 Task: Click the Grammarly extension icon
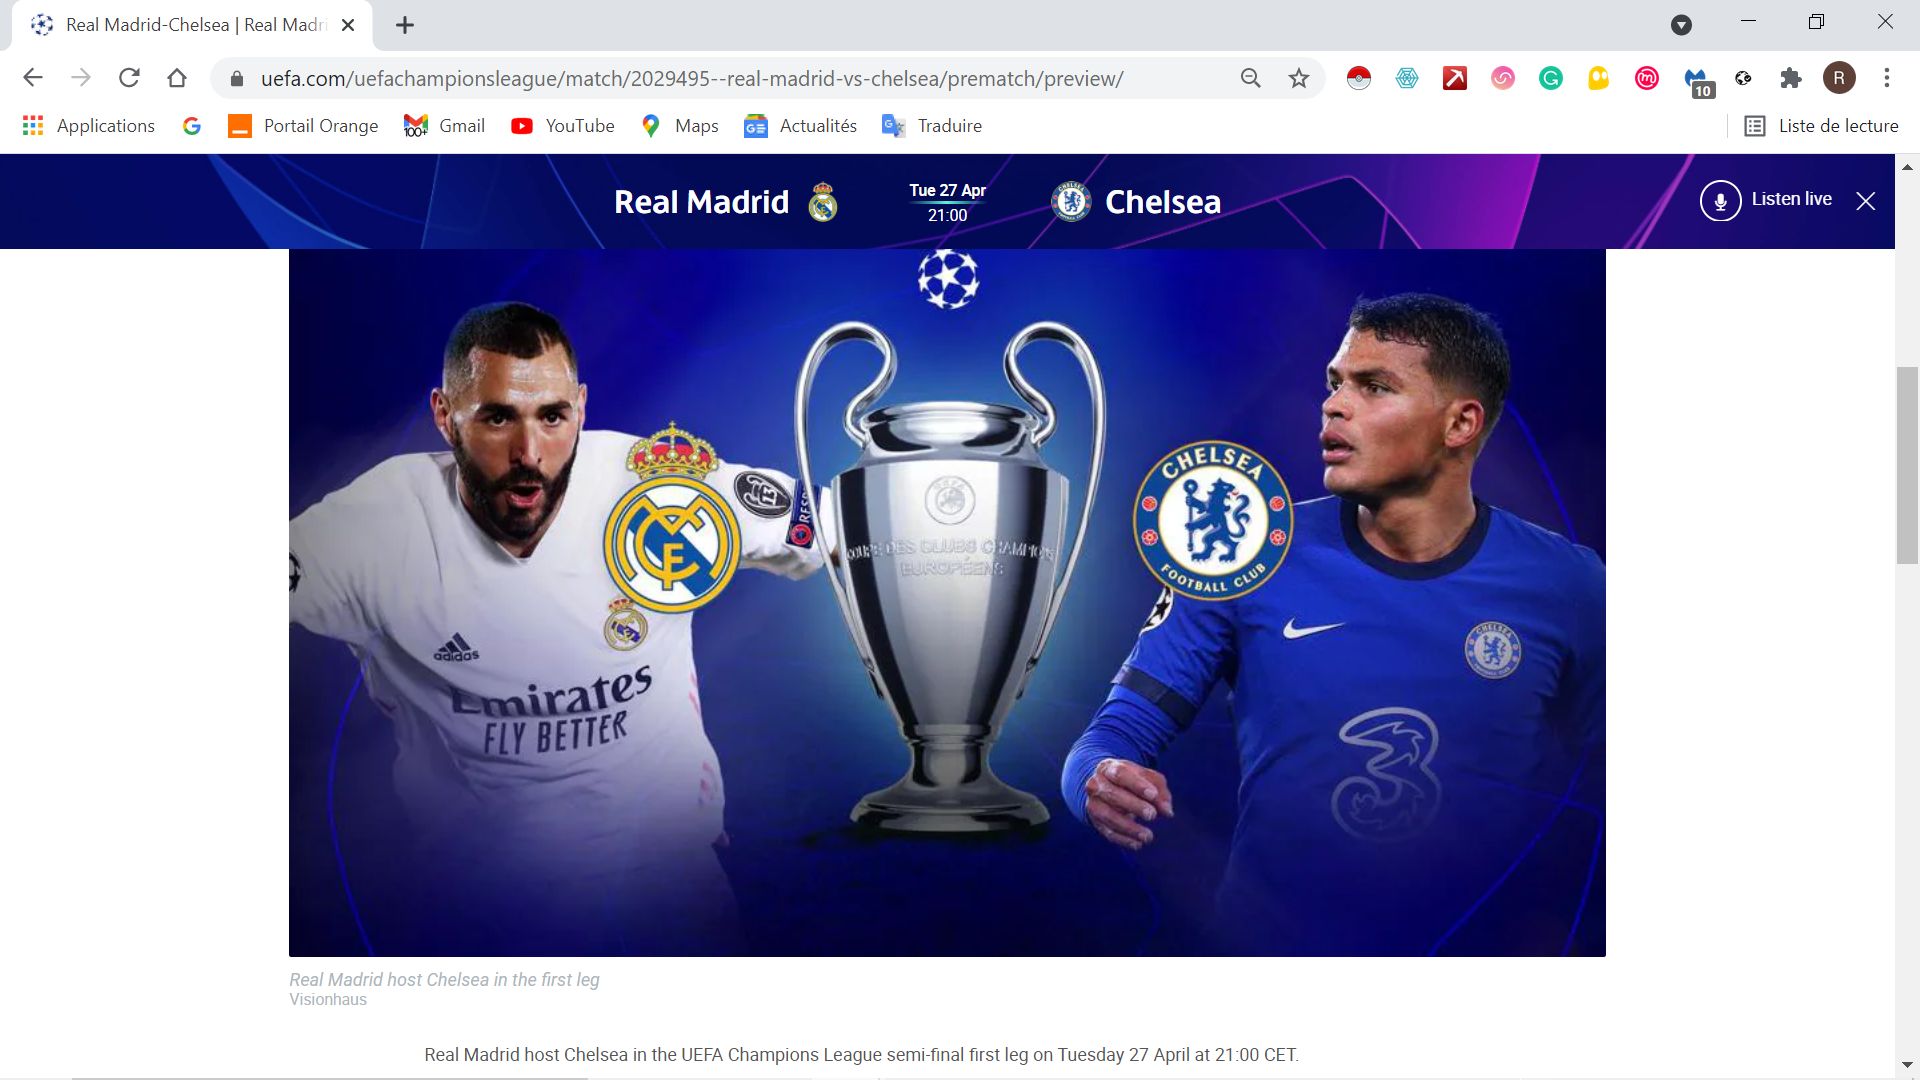pos(1551,78)
